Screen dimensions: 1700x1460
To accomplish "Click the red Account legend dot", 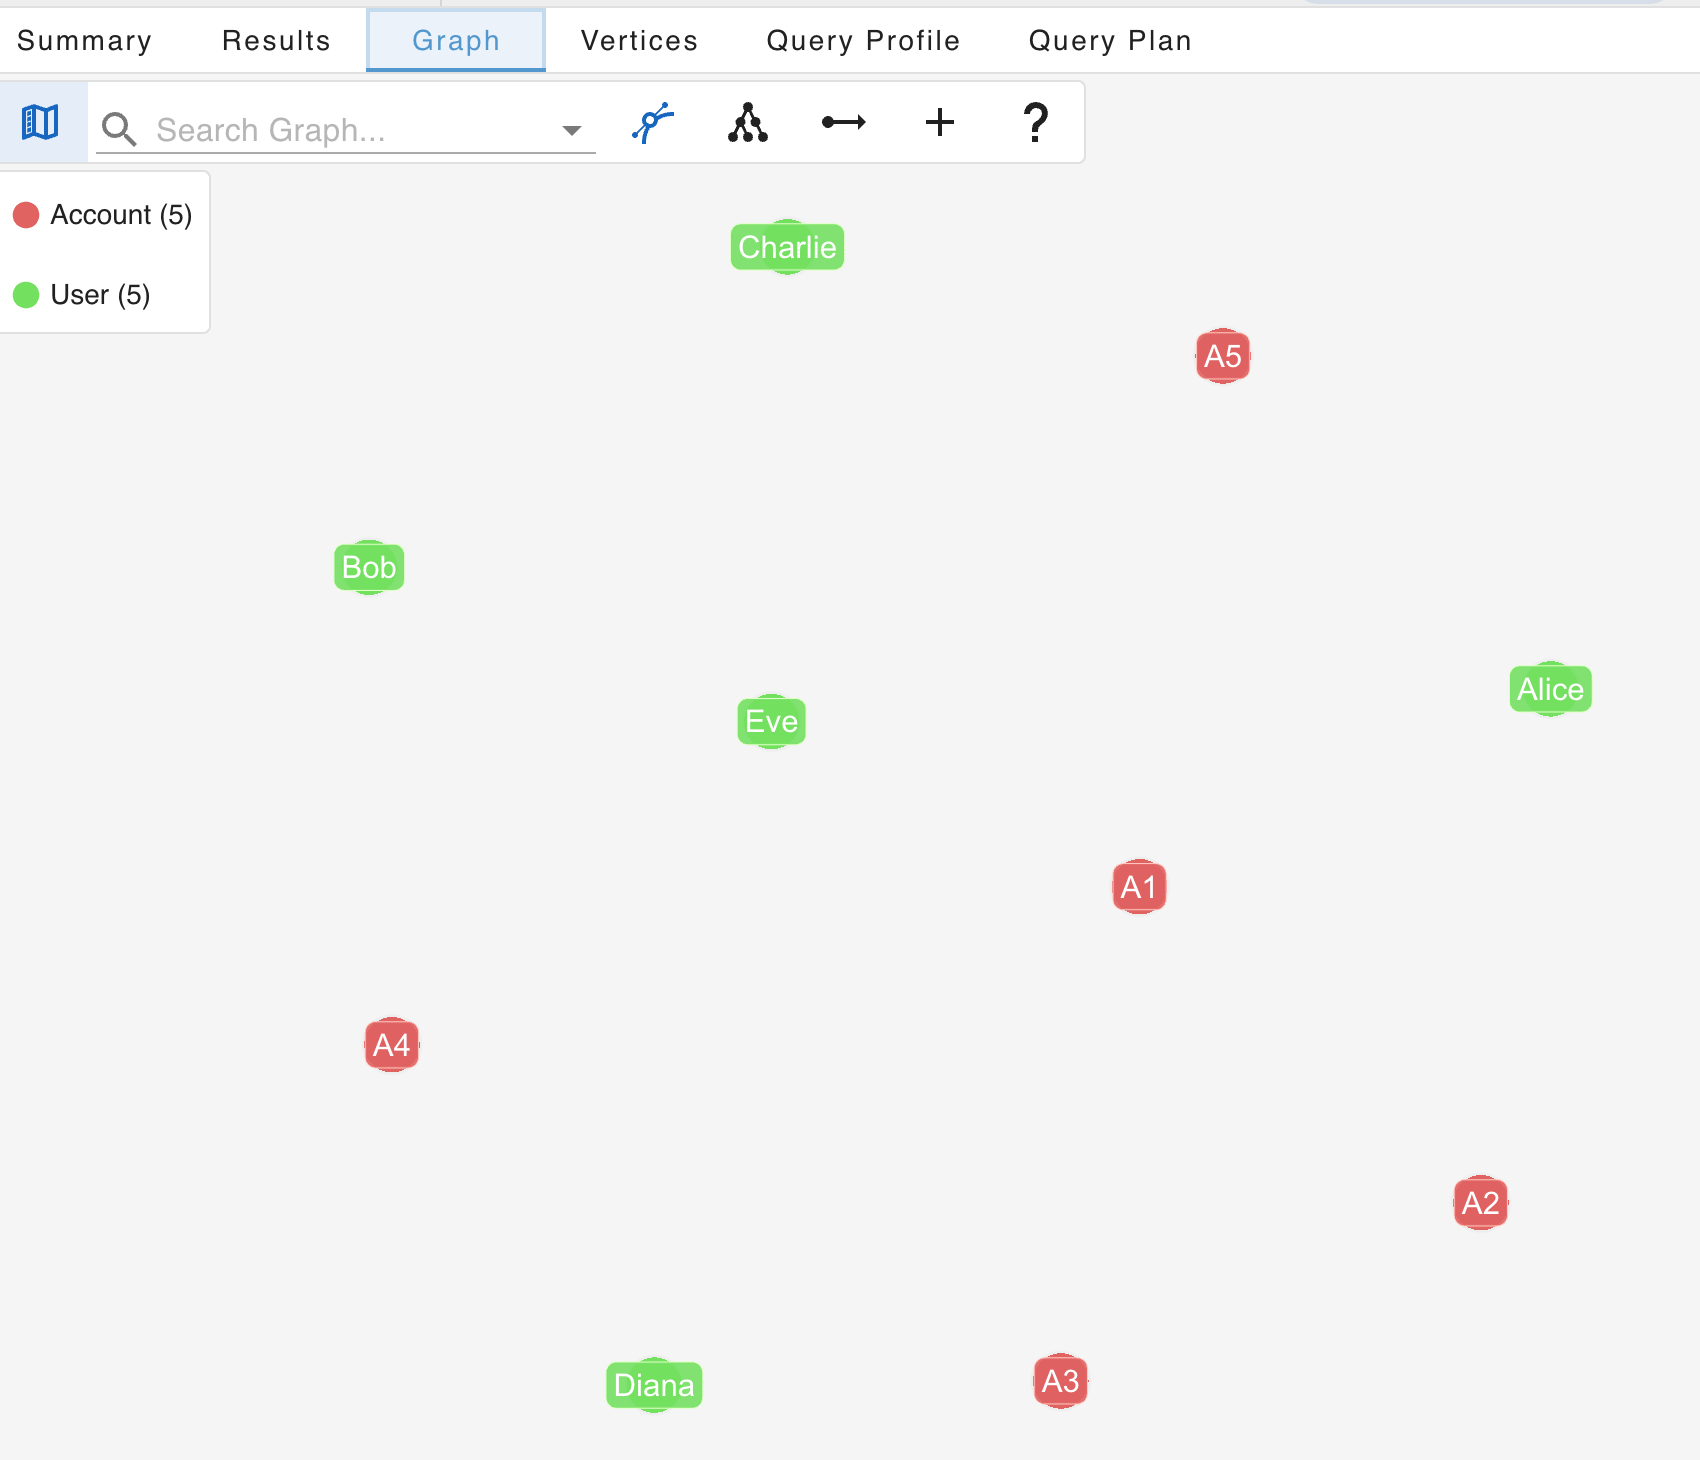I will (27, 214).
